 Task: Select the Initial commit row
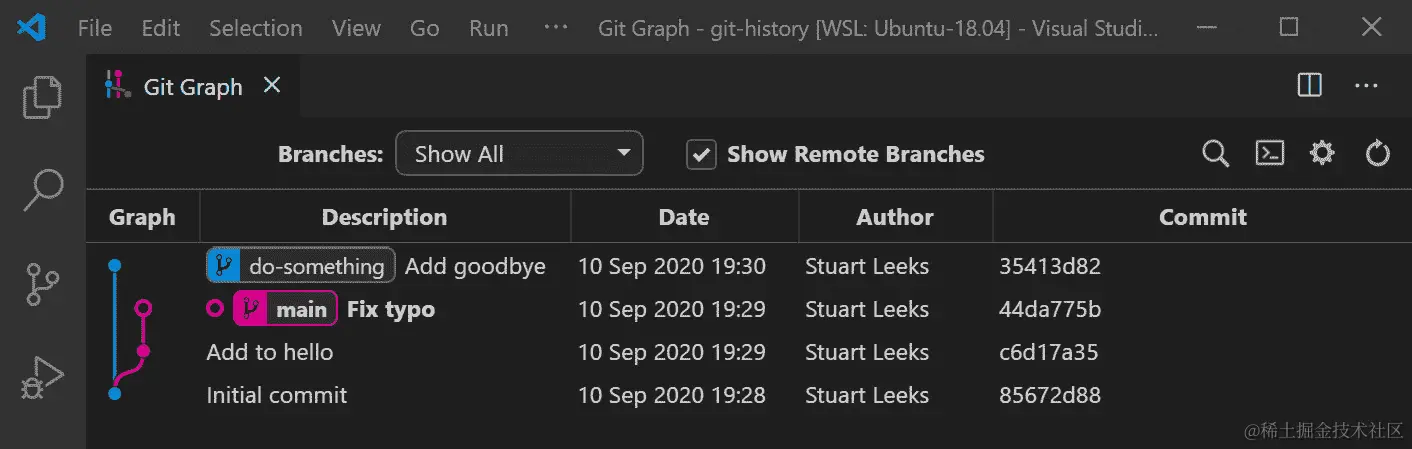749,395
